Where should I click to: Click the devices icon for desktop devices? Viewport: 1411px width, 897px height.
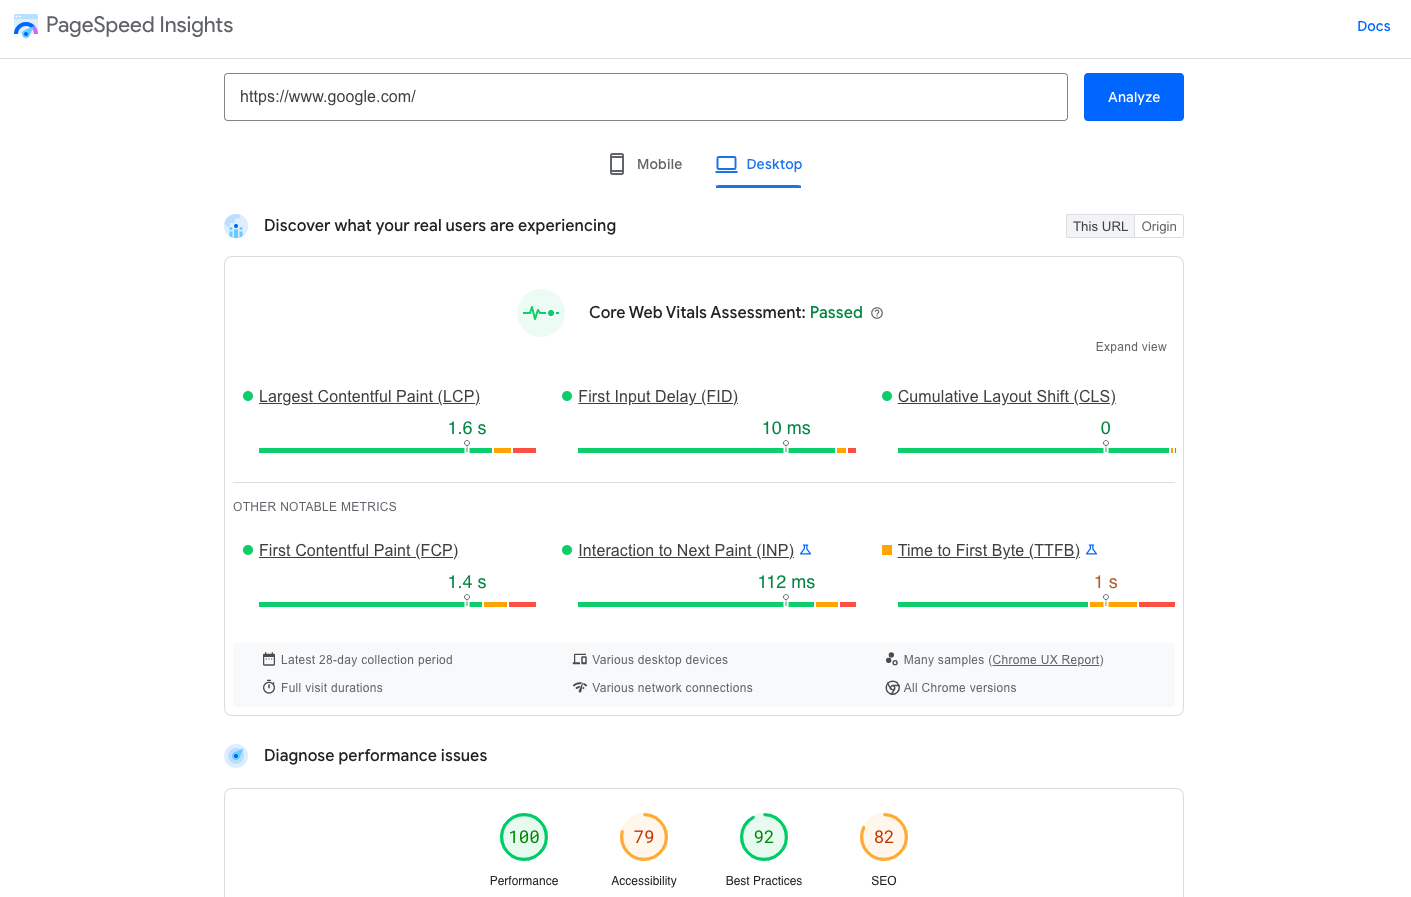pos(580,659)
